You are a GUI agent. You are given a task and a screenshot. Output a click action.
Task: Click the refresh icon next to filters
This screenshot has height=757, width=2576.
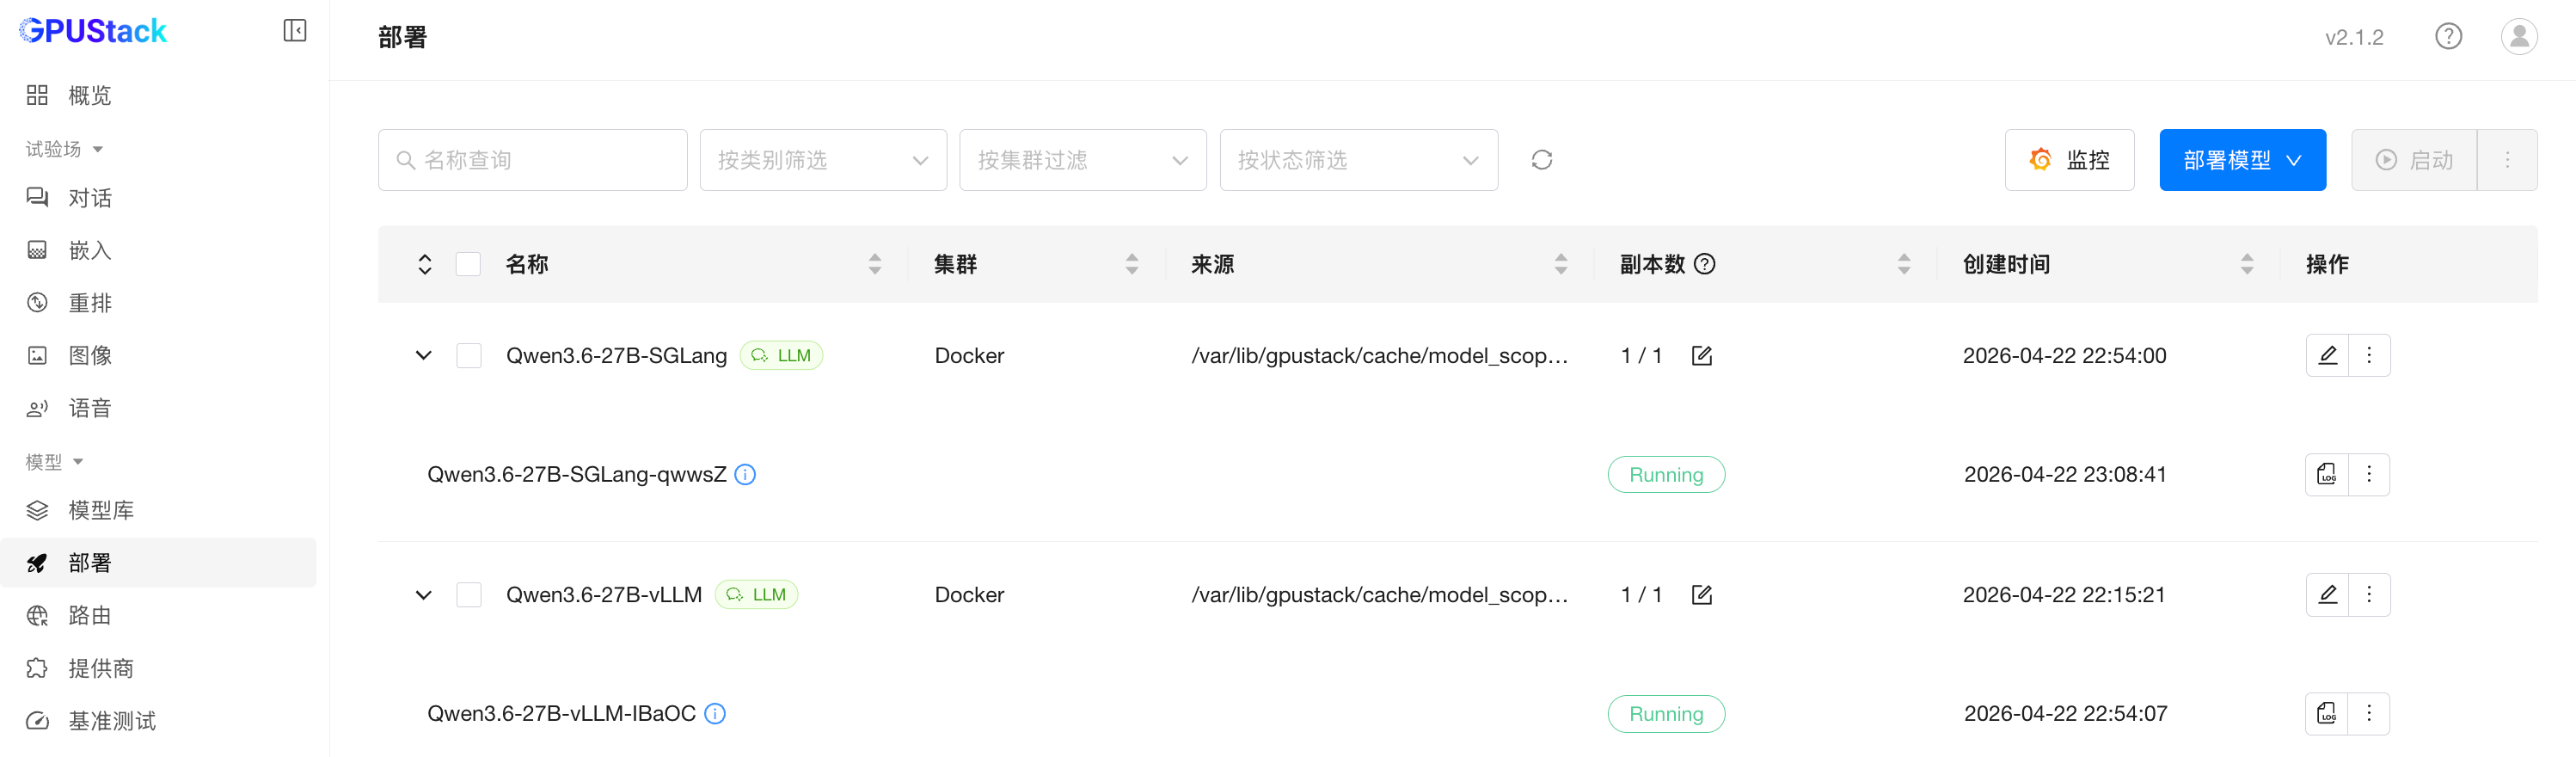[x=1541, y=160]
